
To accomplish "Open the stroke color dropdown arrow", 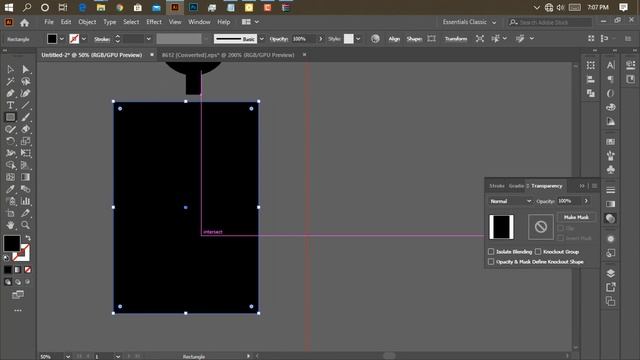I will click(84, 39).
